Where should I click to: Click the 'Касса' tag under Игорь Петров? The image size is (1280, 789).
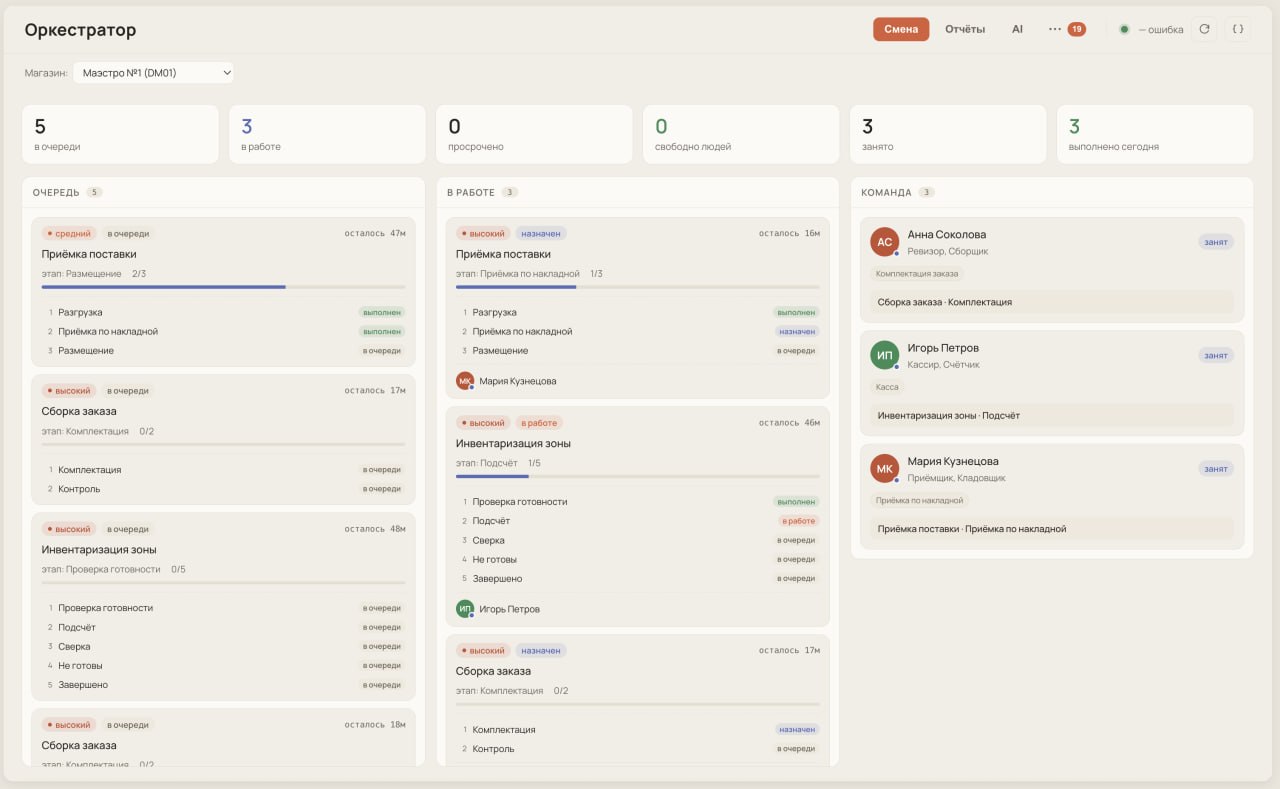(887, 387)
